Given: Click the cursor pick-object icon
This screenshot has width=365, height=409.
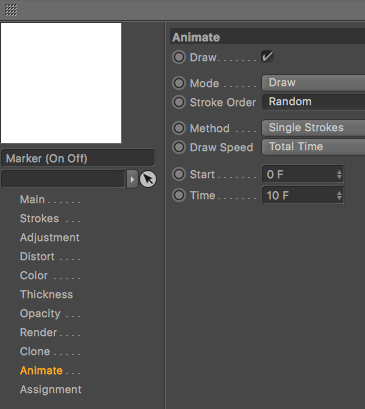Looking at the screenshot, I should coord(148,179).
